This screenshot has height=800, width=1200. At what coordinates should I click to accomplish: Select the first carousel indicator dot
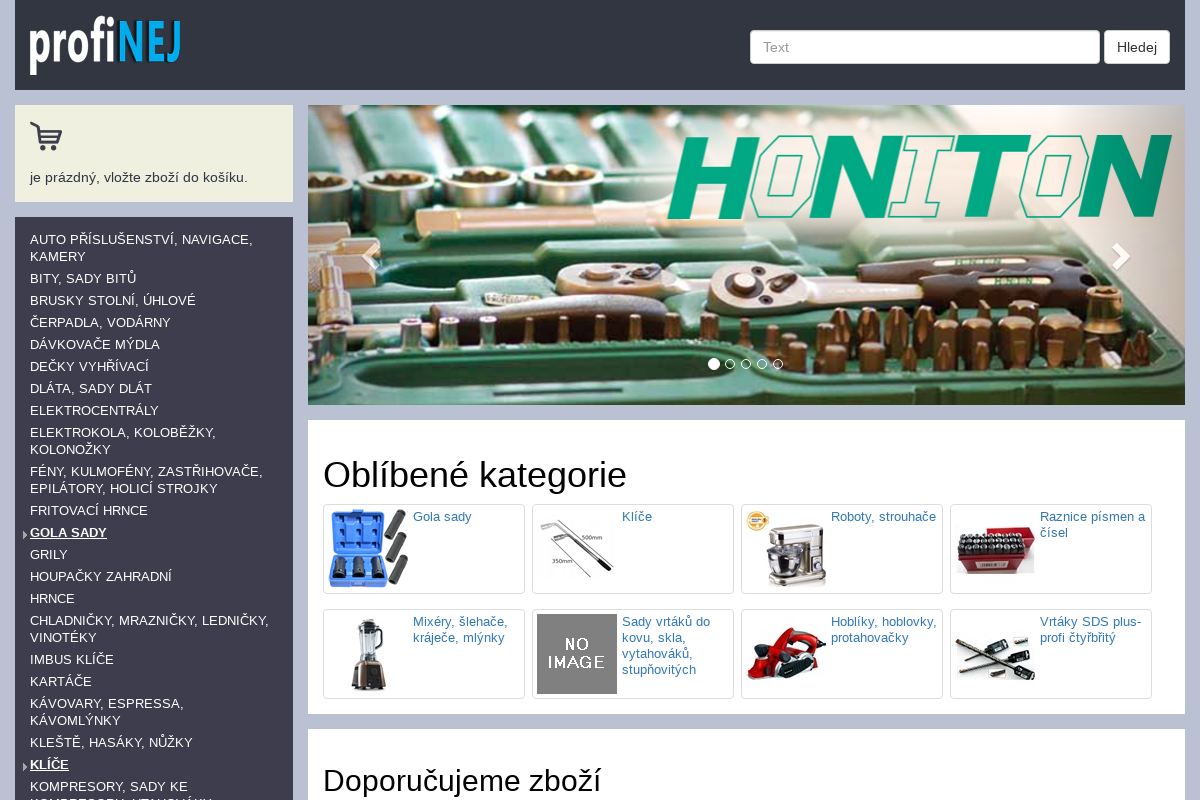(x=714, y=364)
